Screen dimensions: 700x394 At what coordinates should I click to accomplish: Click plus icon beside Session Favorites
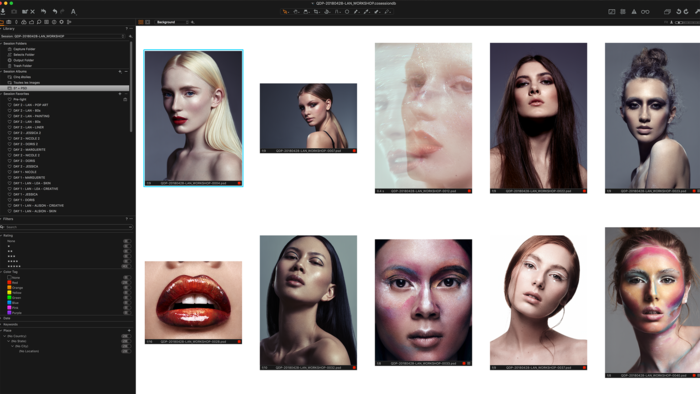click(x=120, y=94)
